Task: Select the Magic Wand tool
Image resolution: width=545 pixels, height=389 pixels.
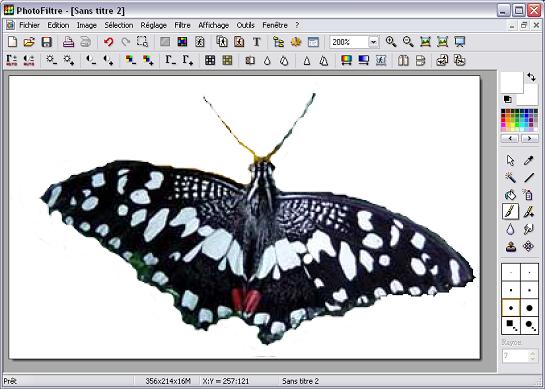Action: [x=510, y=178]
